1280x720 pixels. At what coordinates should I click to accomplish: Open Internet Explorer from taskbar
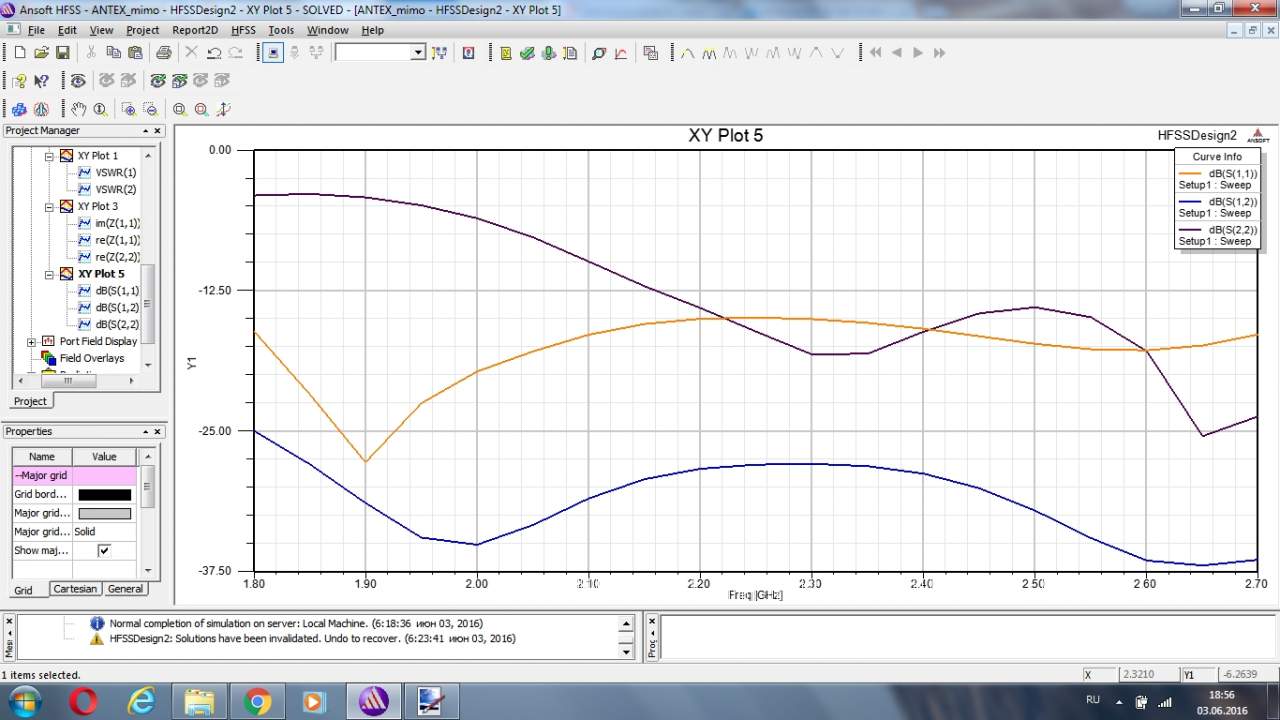coord(141,701)
